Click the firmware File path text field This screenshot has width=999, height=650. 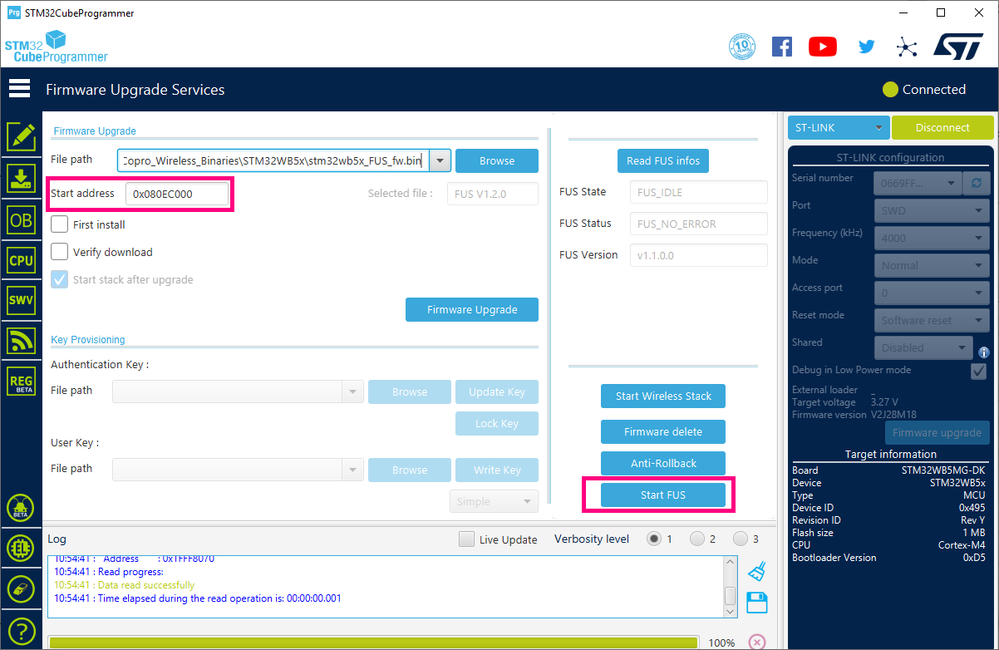coord(273,161)
